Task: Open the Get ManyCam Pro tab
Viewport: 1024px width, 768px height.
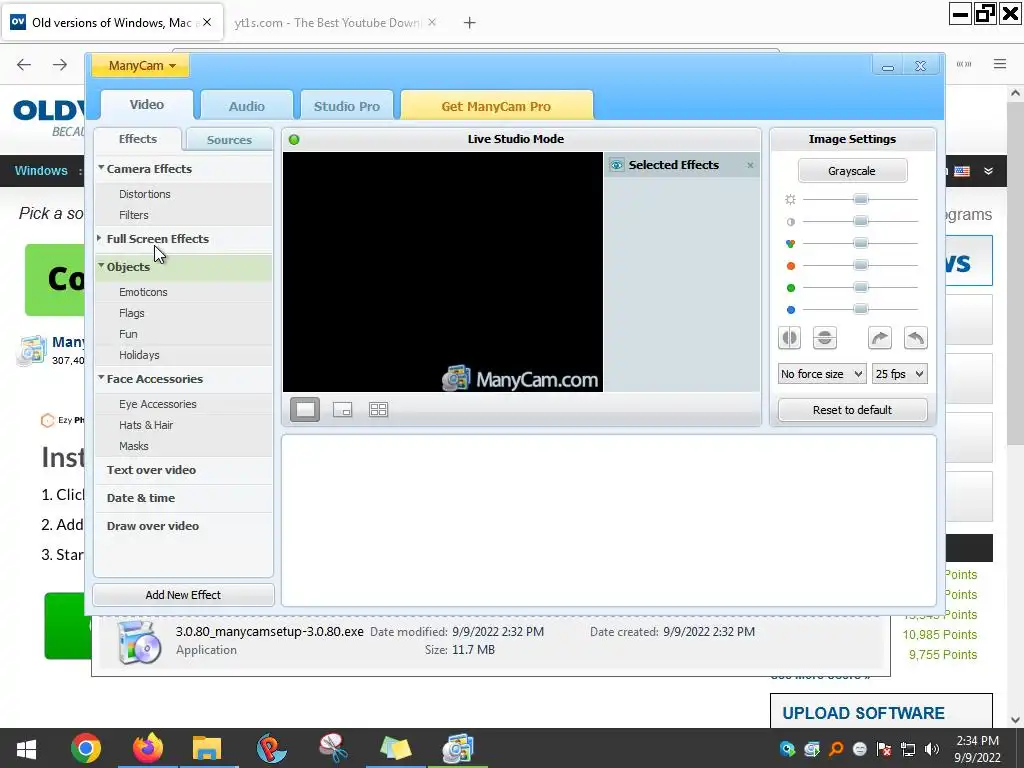Action: click(x=496, y=106)
